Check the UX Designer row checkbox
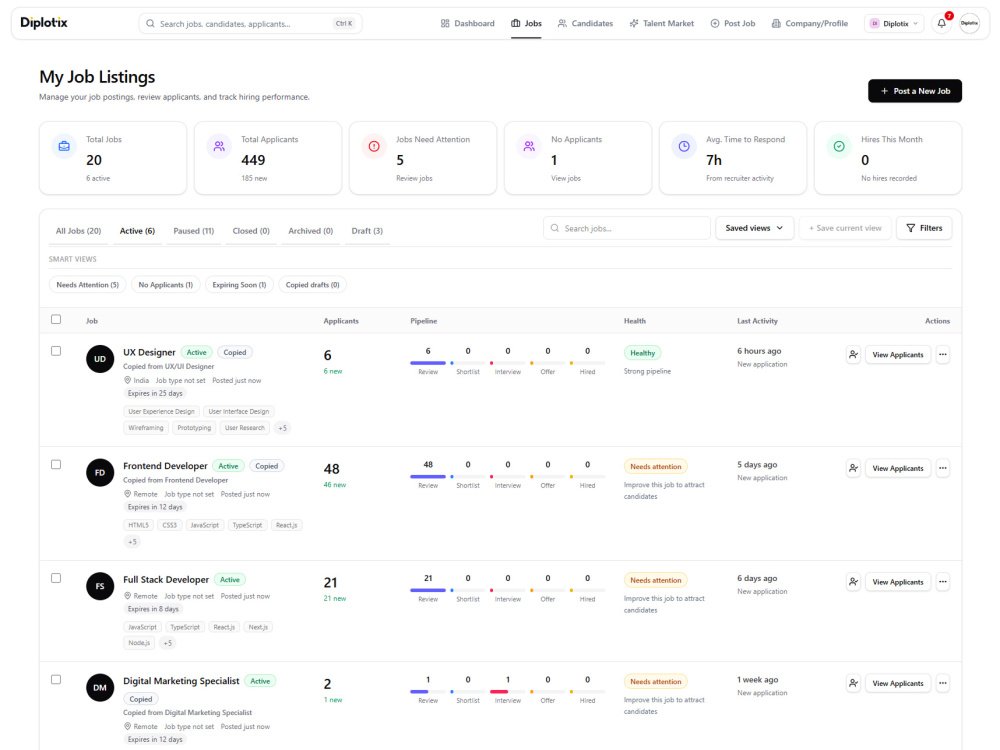This screenshot has height=750, width=1000. (56, 351)
